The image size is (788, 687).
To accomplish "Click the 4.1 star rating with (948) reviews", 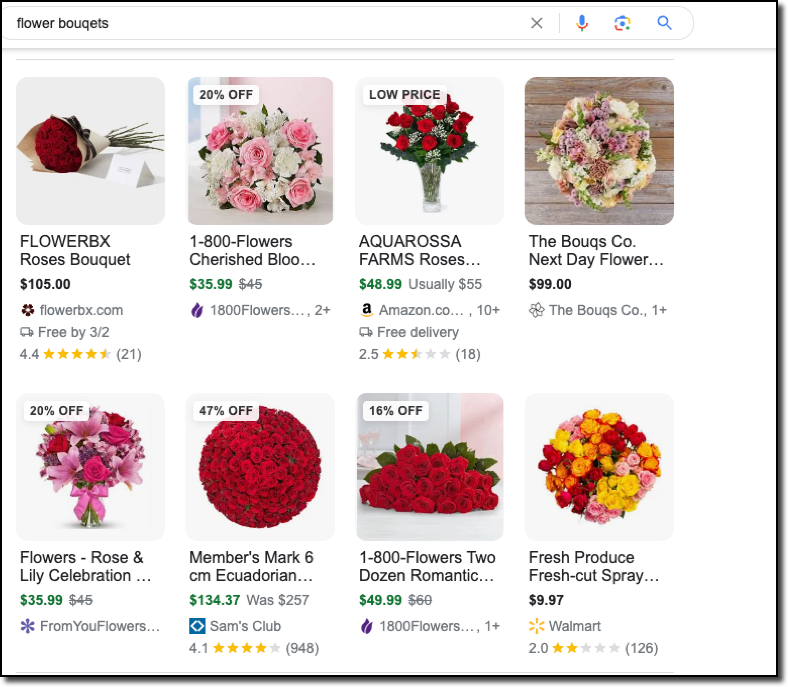I will coord(254,648).
